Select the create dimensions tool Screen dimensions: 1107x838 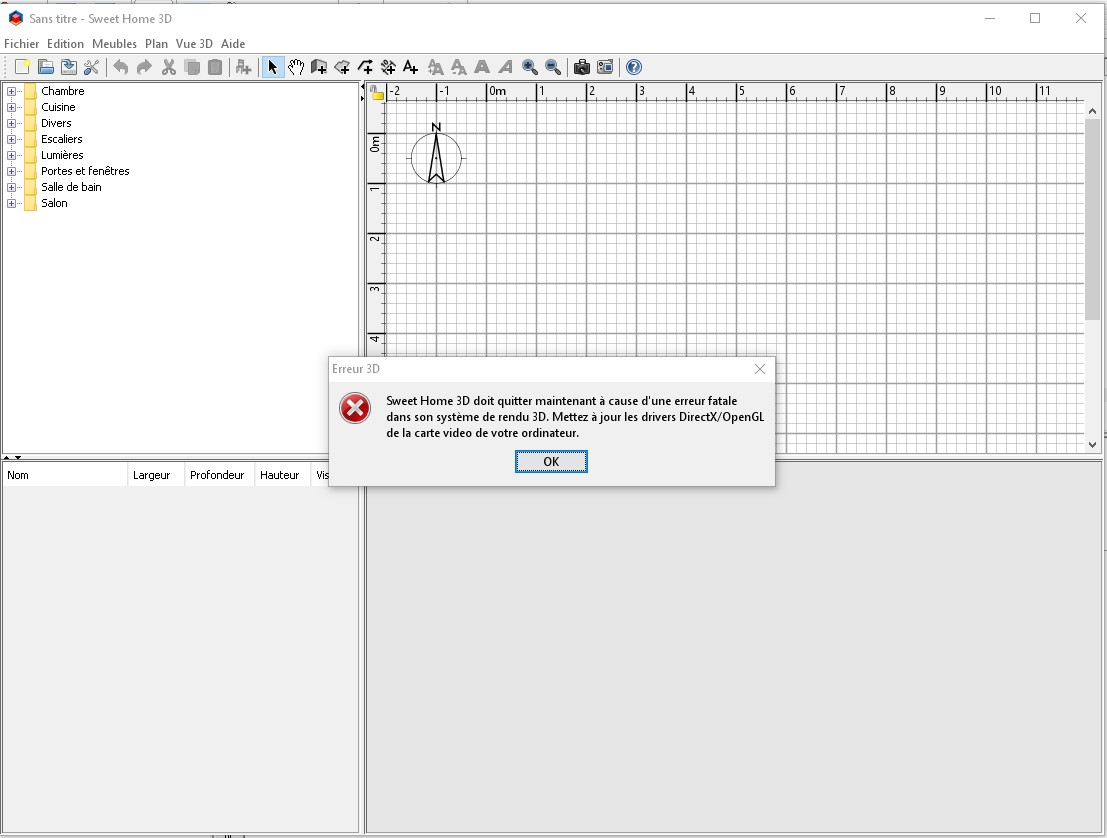point(388,67)
